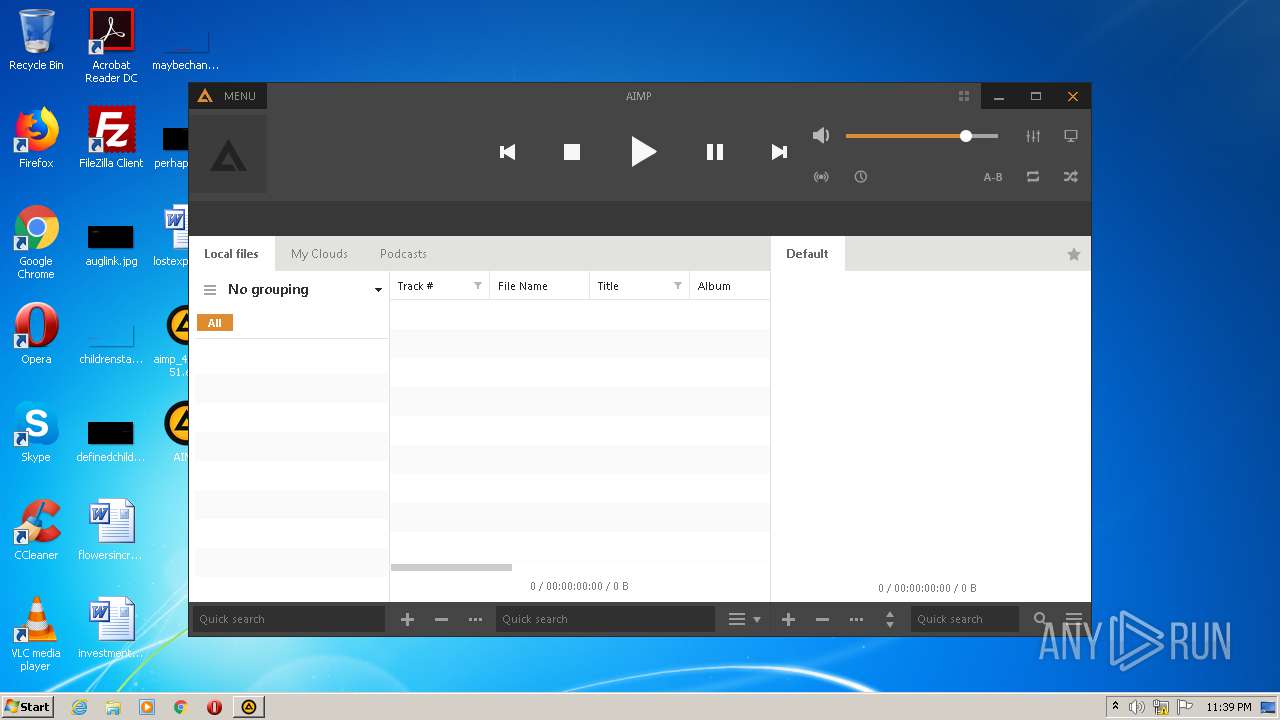Open library view mode dropdown

pyautogui.click(x=744, y=619)
